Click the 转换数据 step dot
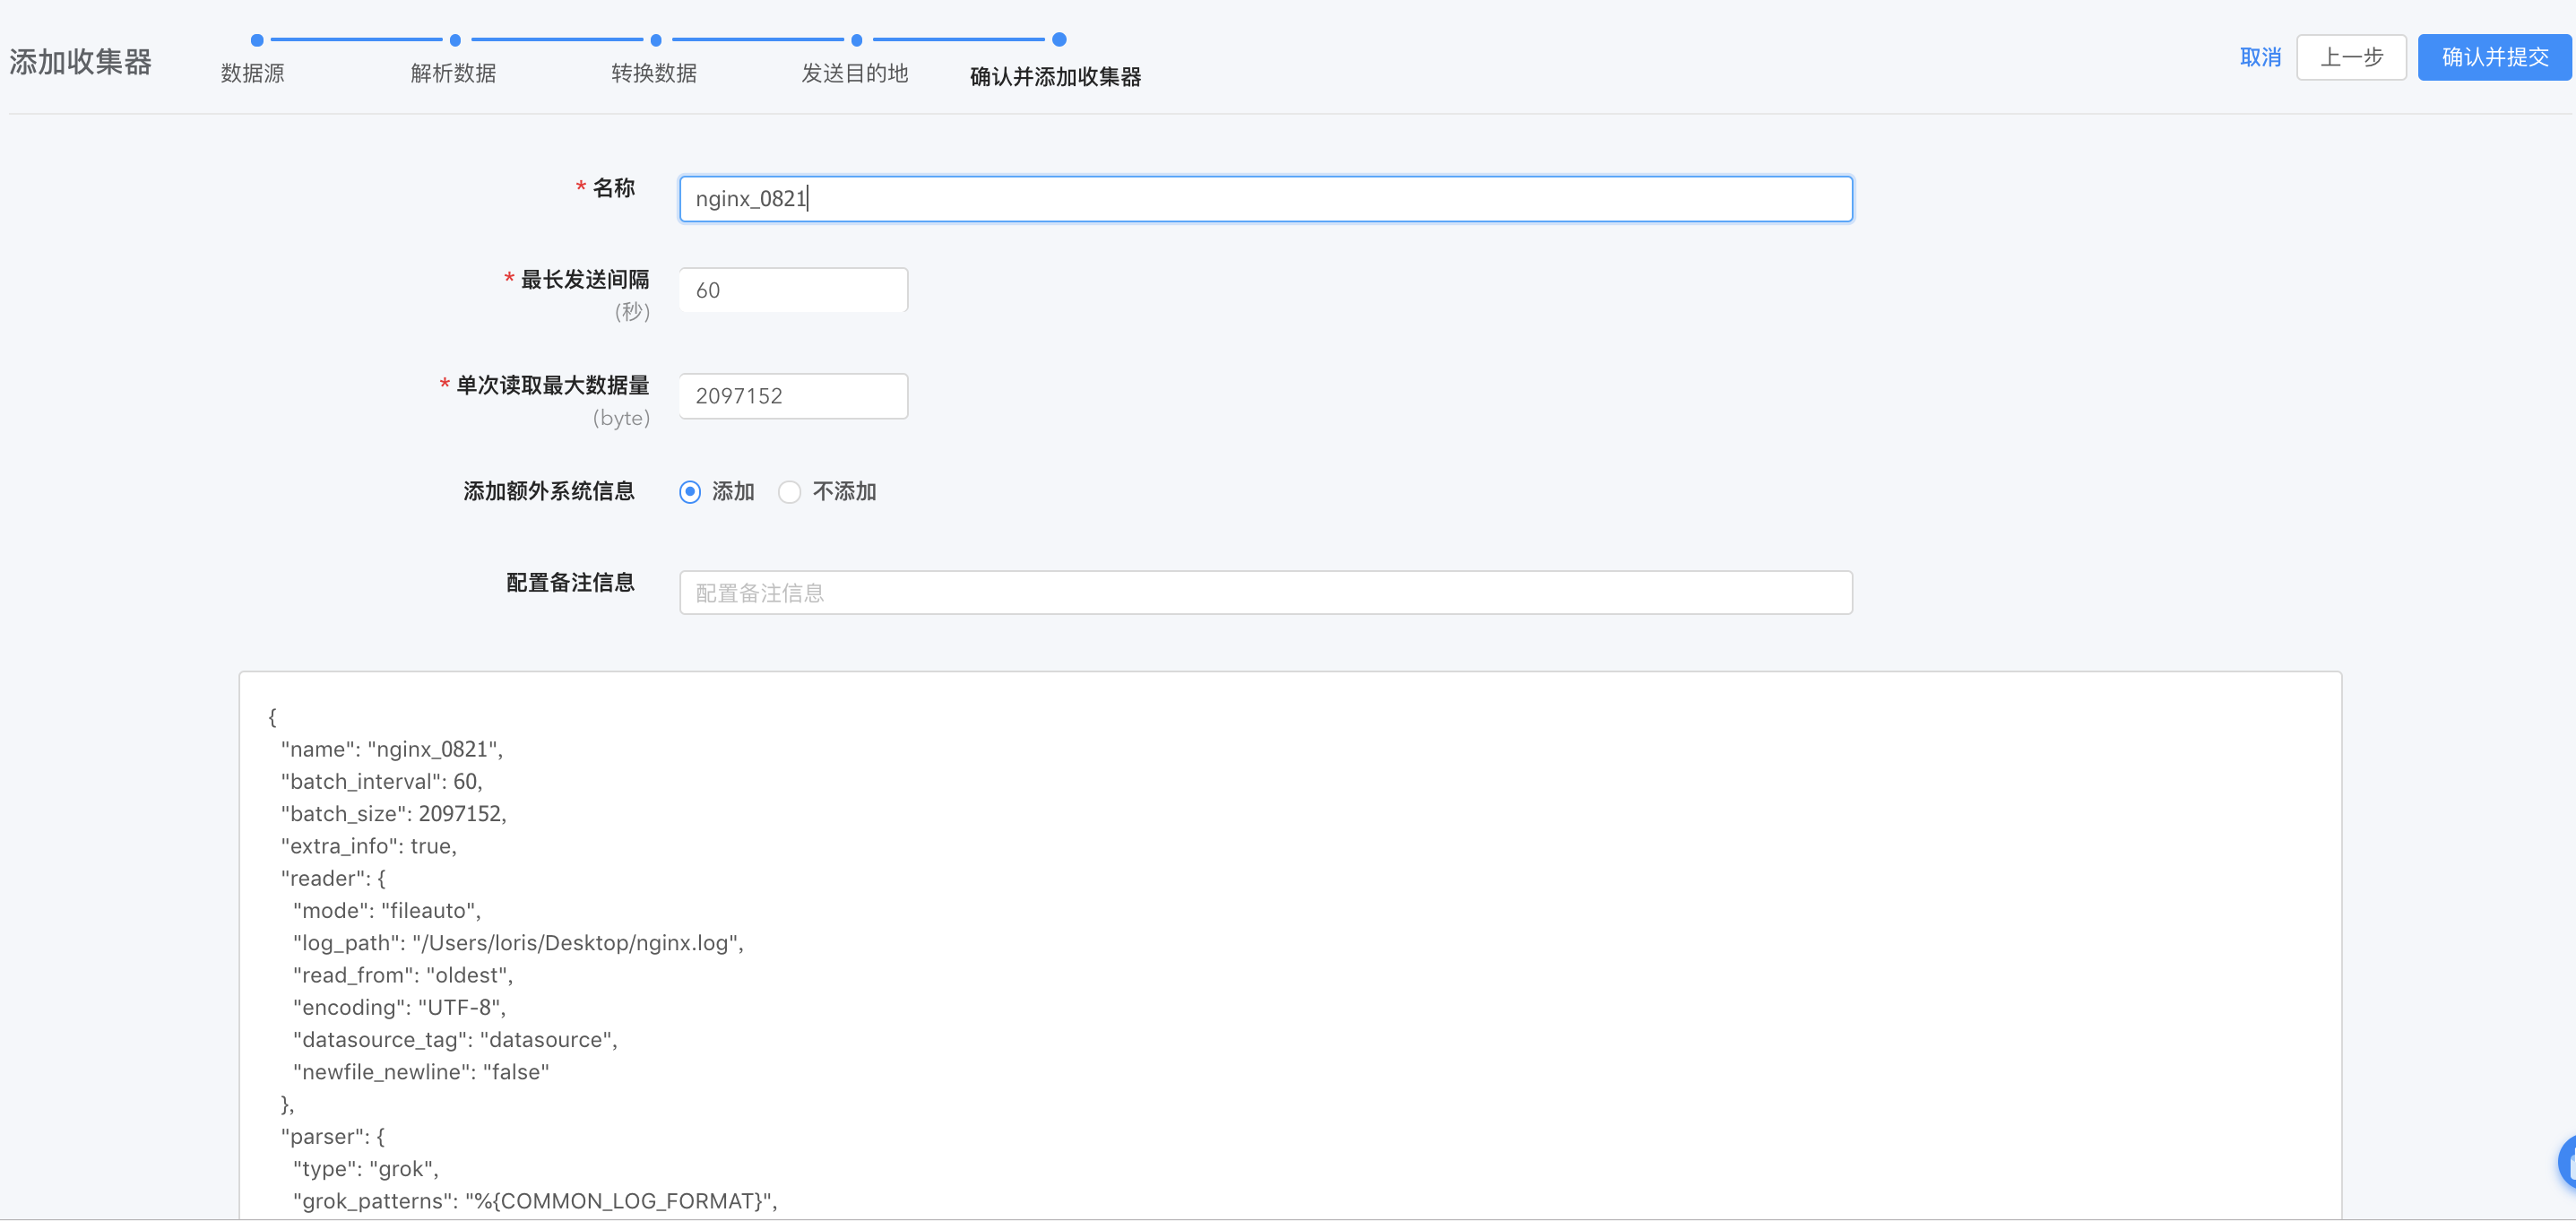This screenshot has width=2576, height=1221. click(656, 40)
